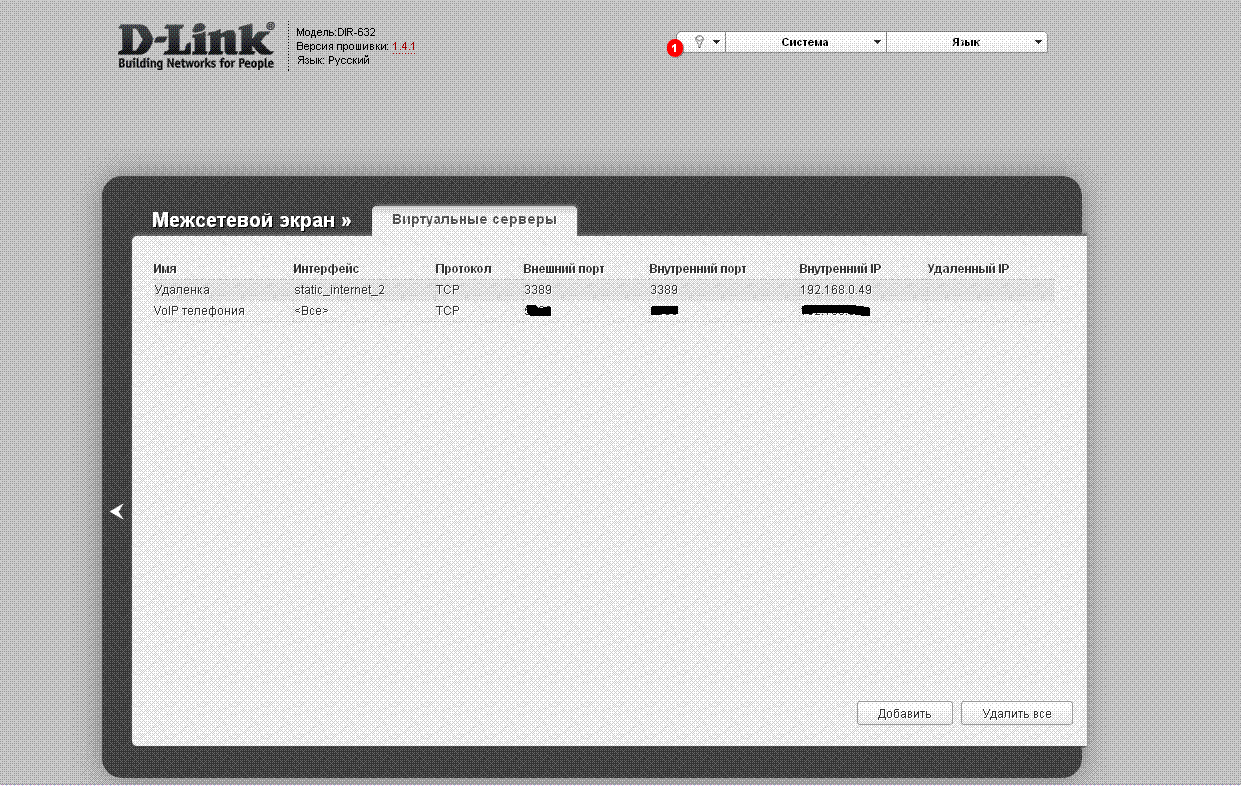Open the VoIP телефония rule row
This screenshot has height=786, width=1241.
(199, 311)
